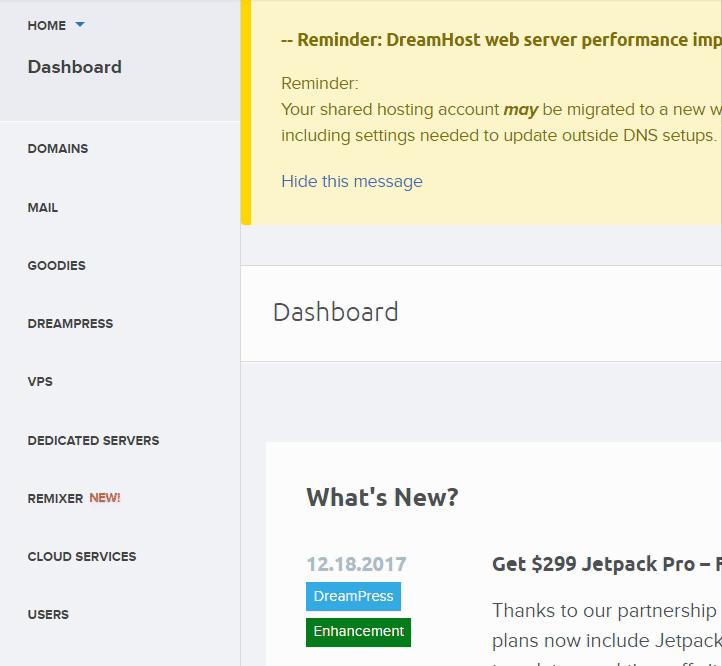Open the DREAMPRESS menu item
Screen dimensions: 722x666
70,324
